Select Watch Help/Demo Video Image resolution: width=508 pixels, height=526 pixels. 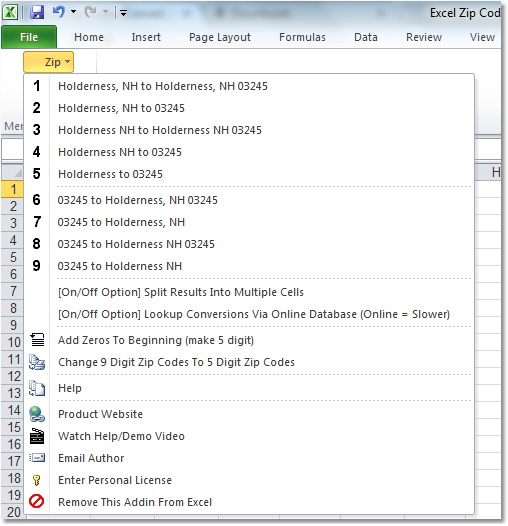[249, 436]
